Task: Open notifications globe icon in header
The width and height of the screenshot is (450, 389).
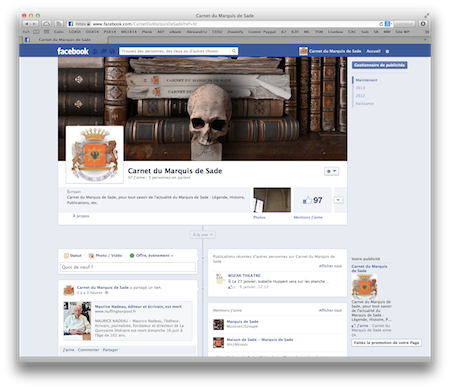Action: pyautogui.click(x=112, y=51)
